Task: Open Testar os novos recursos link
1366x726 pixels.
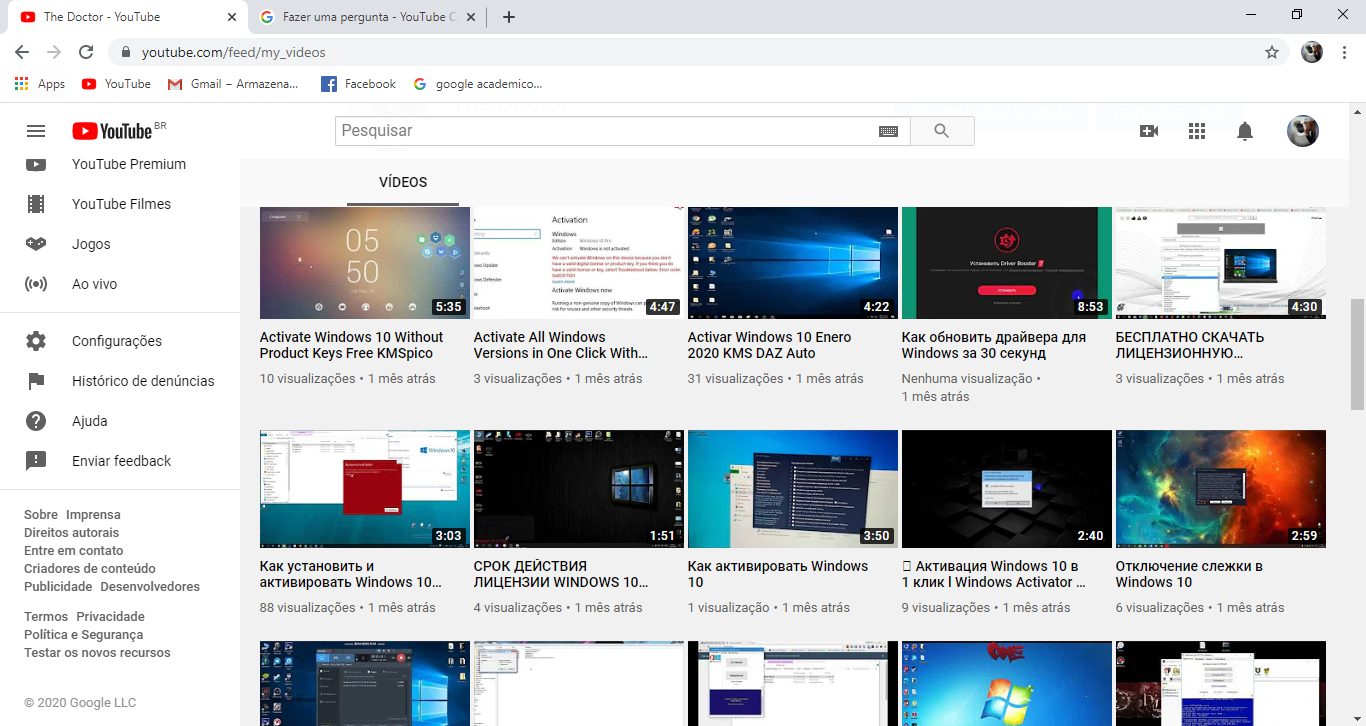Action: click(x=97, y=653)
